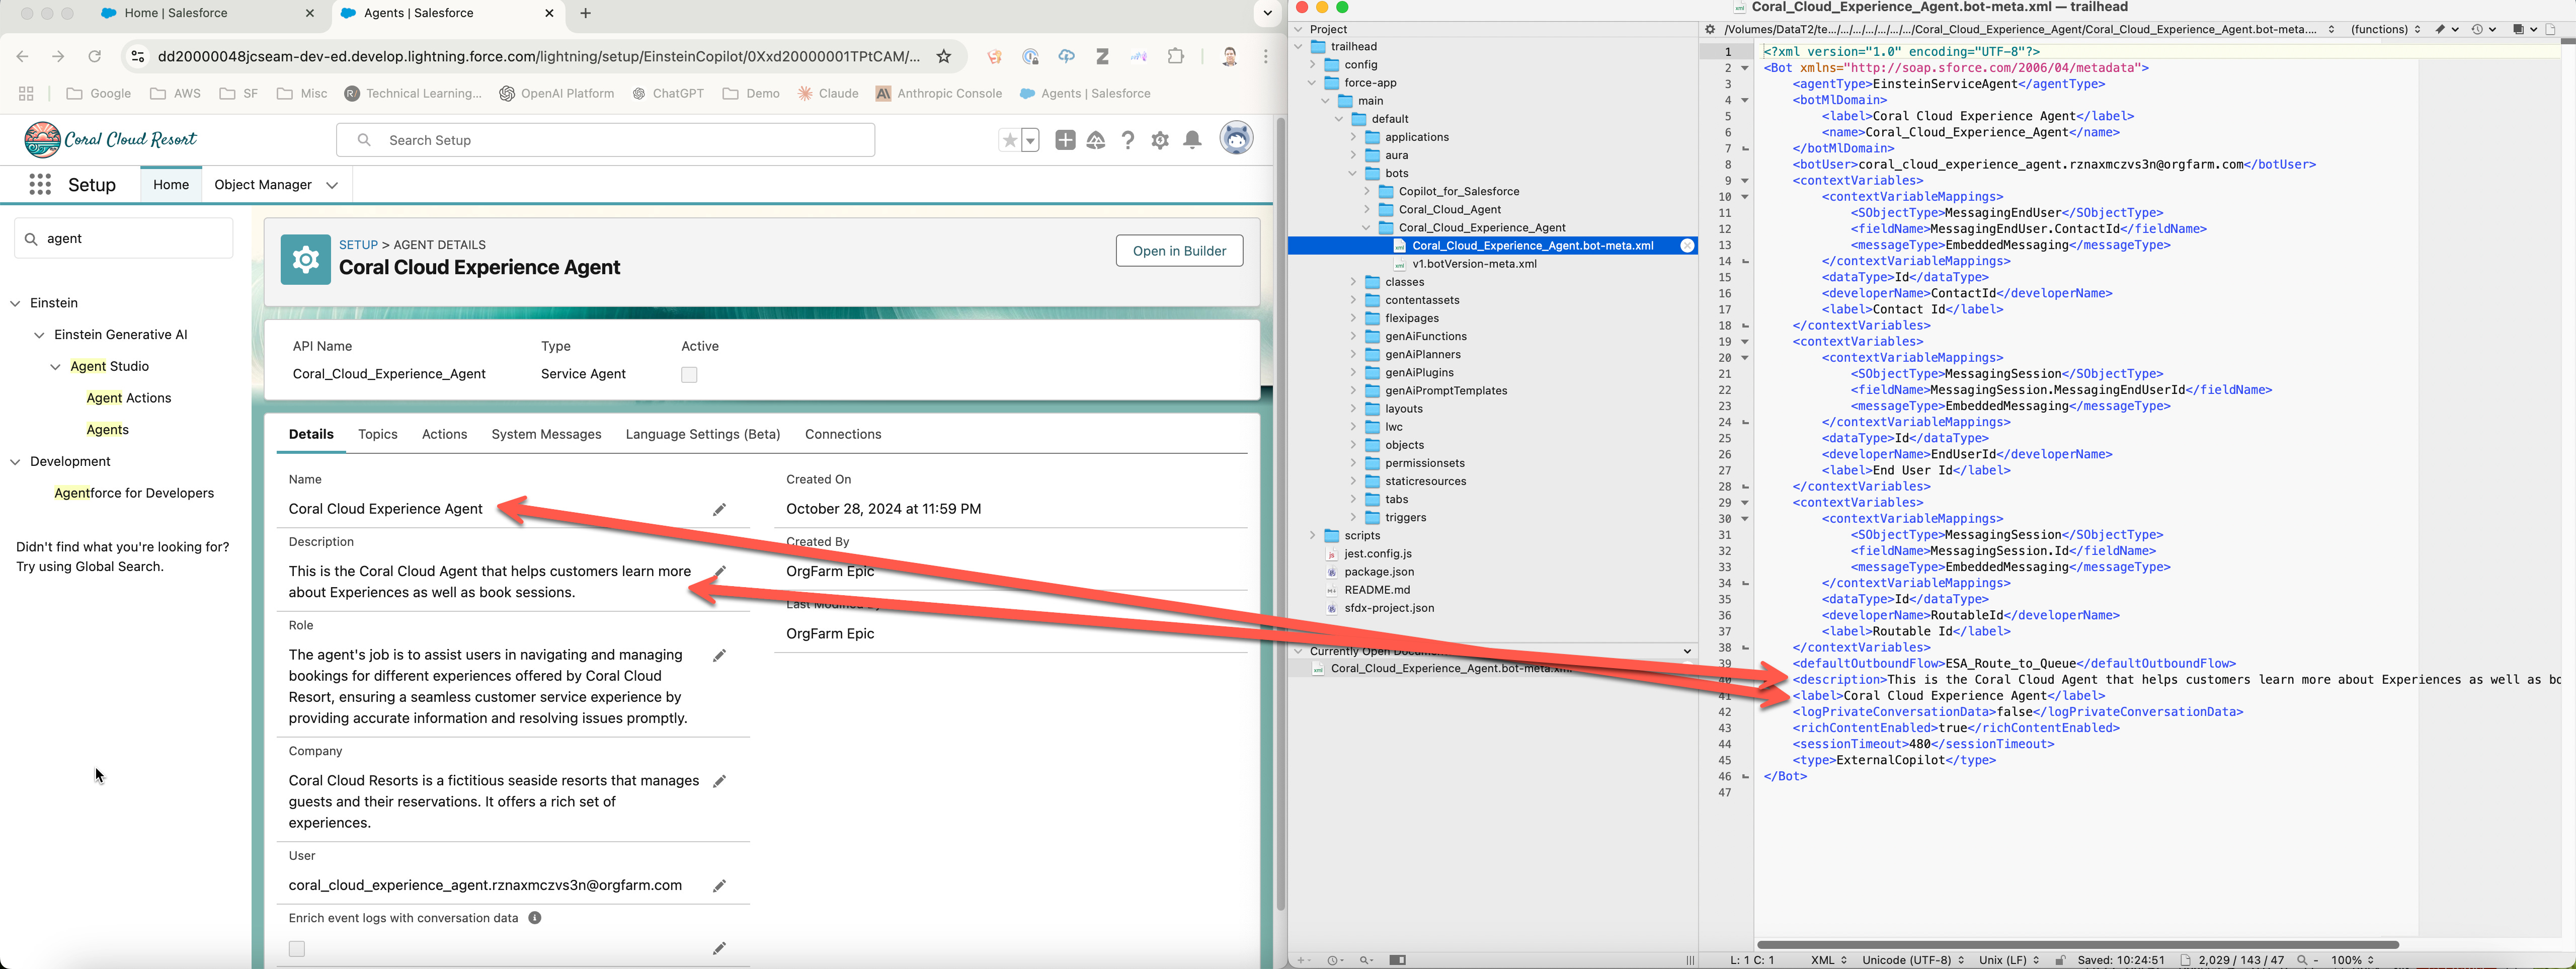Image resolution: width=2576 pixels, height=969 pixels.
Task: Click the apps grid icon in bookmarks bar
Action: pyautogui.click(x=26, y=93)
